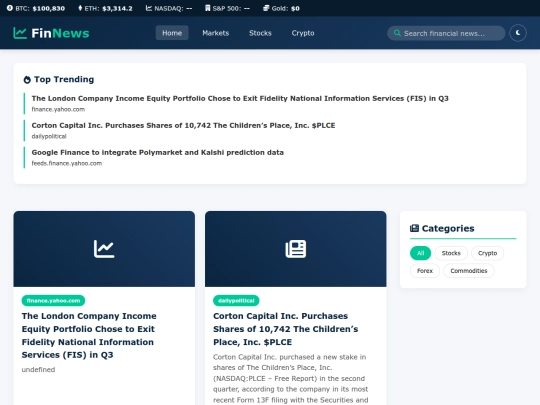Click the line chart thumbnail on London Company card
Image resolution: width=540 pixels, height=405 pixels.
point(104,249)
